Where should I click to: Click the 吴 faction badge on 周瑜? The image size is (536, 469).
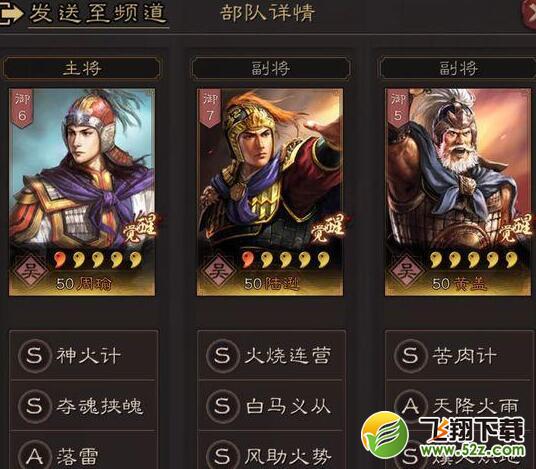click(x=30, y=271)
